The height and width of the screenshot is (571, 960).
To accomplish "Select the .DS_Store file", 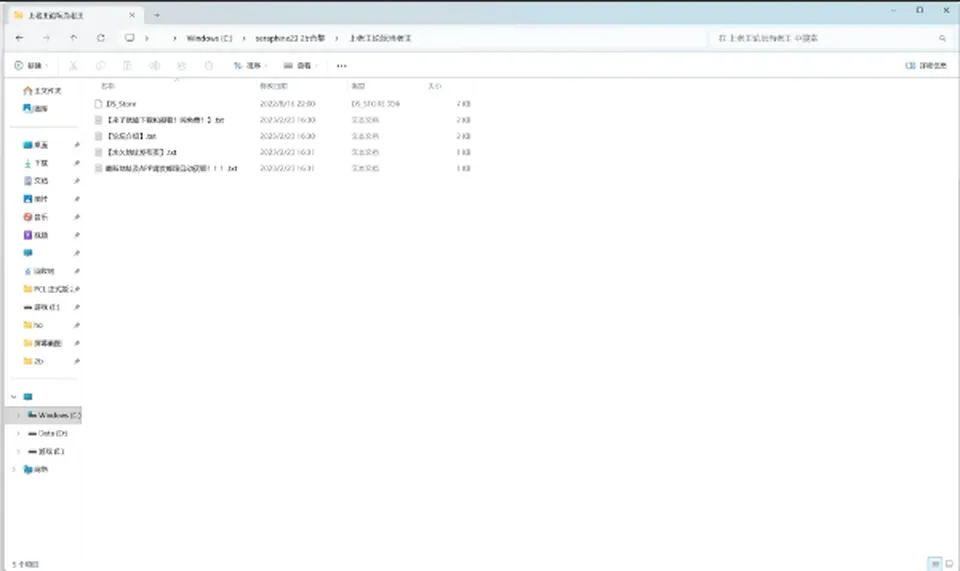I will pyautogui.click(x=121, y=104).
